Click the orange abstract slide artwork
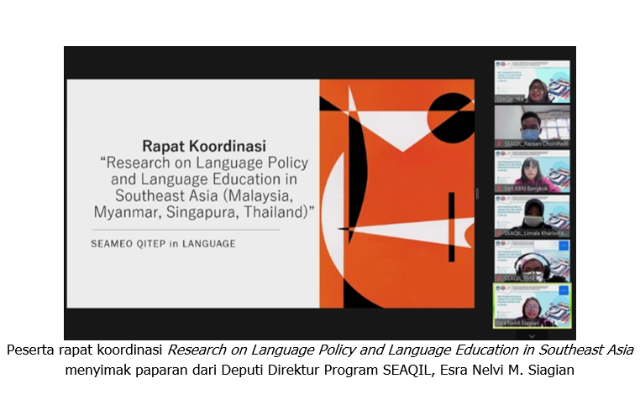The width and height of the screenshot is (640, 420). pos(397,193)
